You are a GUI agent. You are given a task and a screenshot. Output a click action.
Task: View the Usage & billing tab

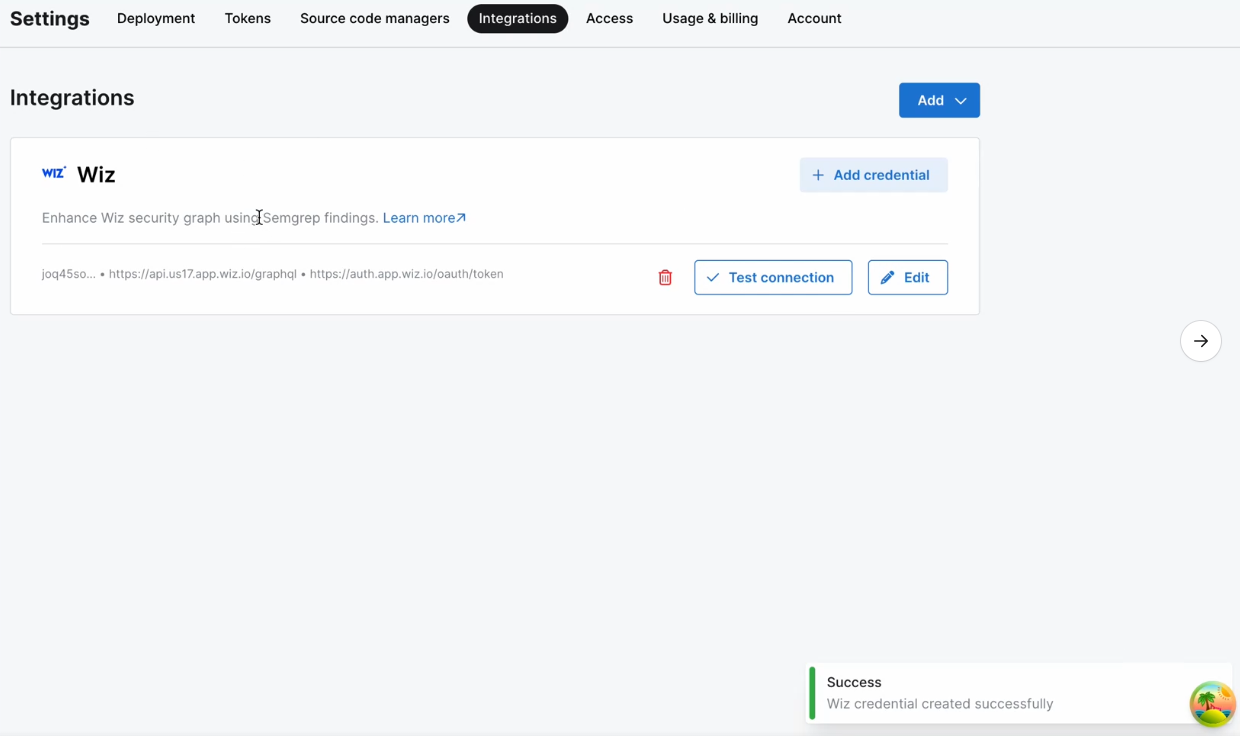pyautogui.click(x=709, y=18)
